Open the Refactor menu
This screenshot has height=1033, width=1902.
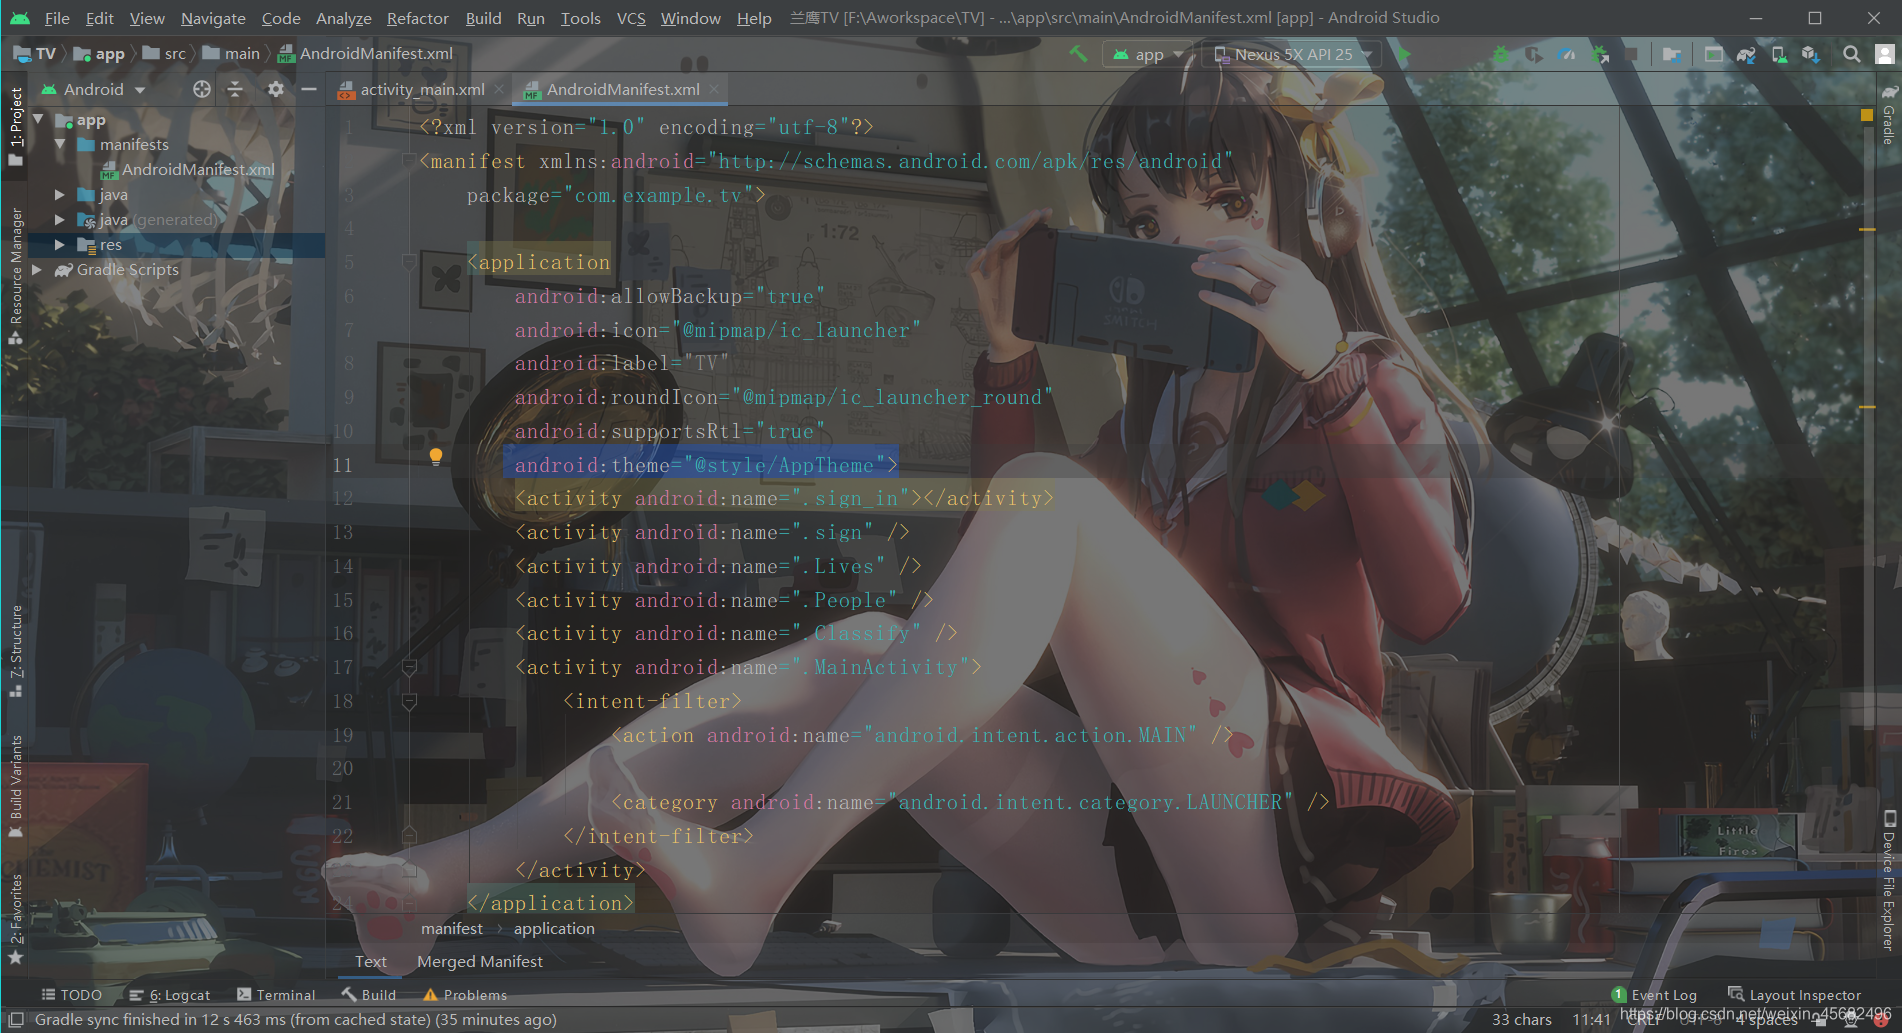(418, 18)
